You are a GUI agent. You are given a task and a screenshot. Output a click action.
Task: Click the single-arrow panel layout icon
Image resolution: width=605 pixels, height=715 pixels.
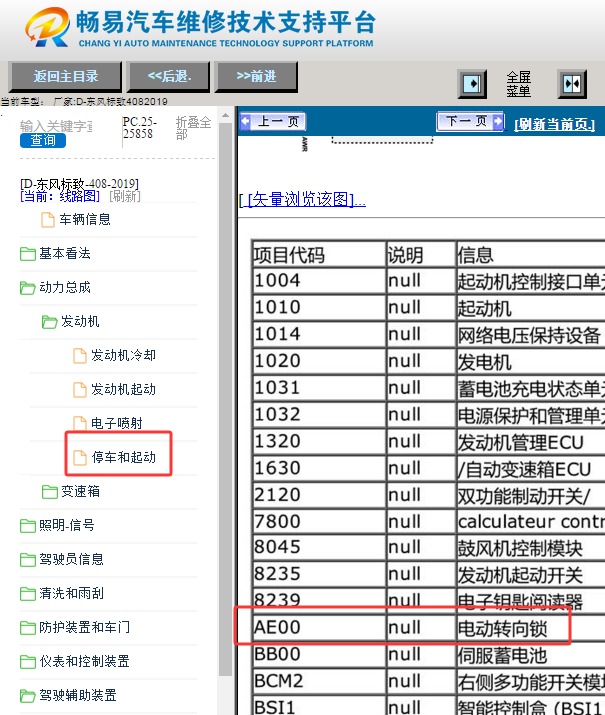point(472,83)
